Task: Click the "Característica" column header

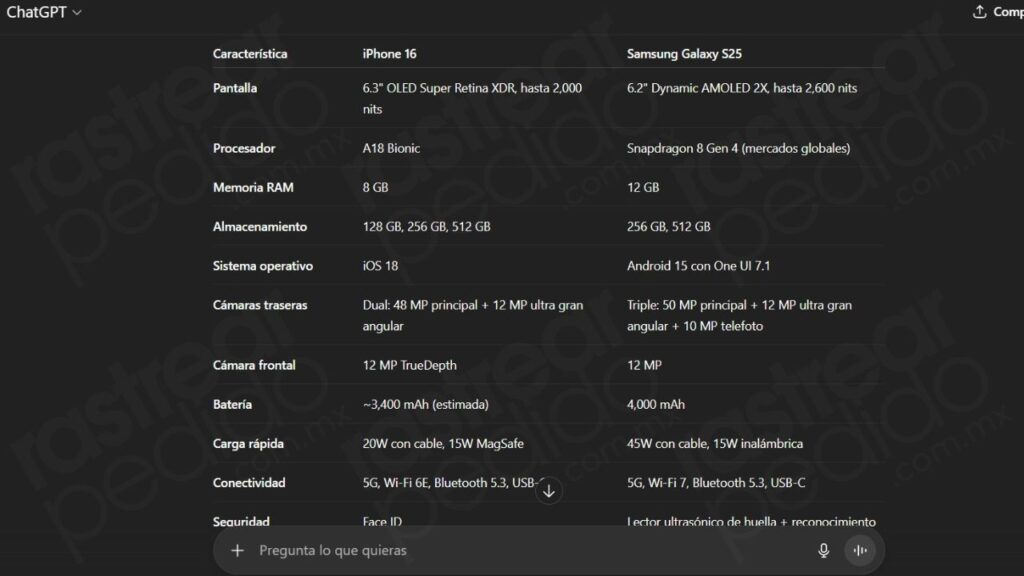Action: 250,54
